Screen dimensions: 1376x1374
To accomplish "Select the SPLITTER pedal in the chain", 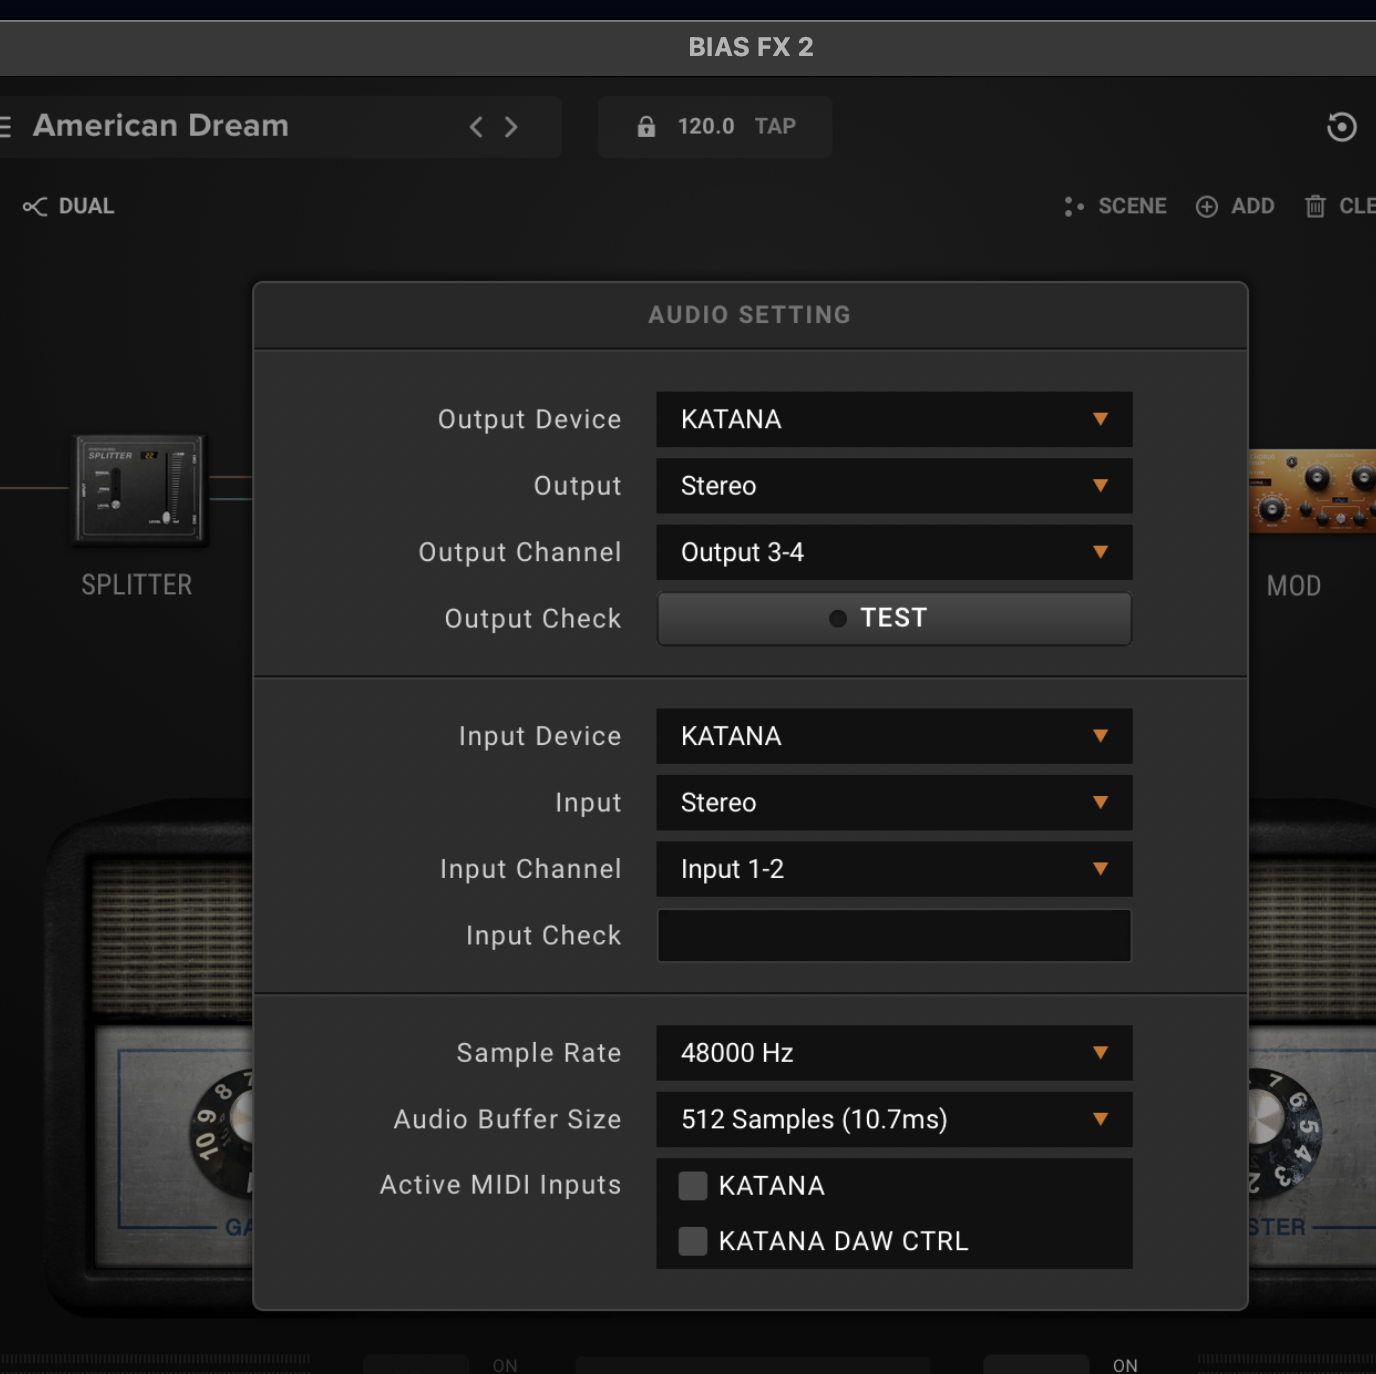I will pyautogui.click(x=140, y=489).
